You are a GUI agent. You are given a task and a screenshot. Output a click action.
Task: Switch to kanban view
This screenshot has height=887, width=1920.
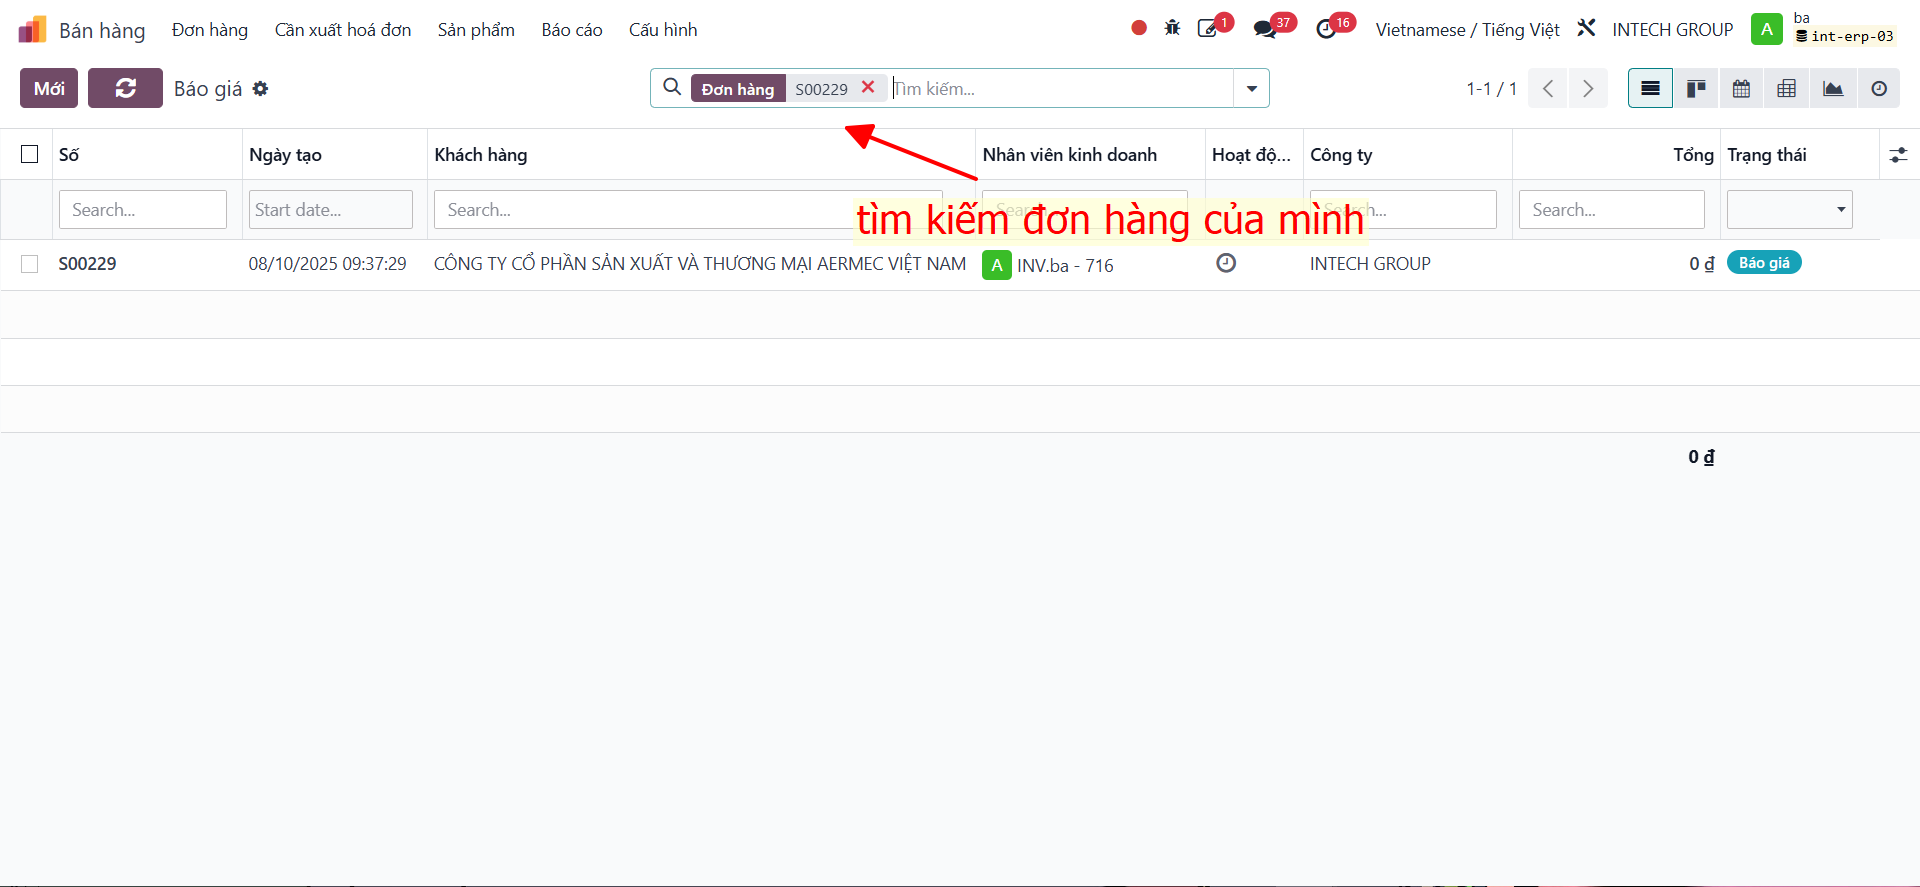pos(1696,88)
